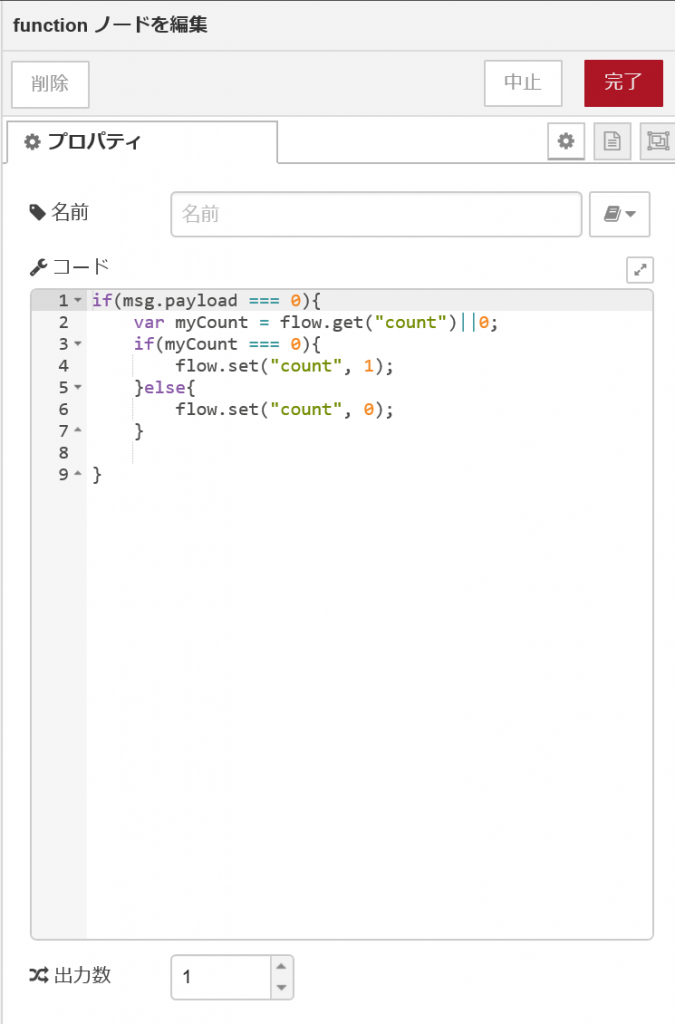Click into the 名前 name input field
This screenshot has width=675, height=1024.
pyautogui.click(x=375, y=214)
